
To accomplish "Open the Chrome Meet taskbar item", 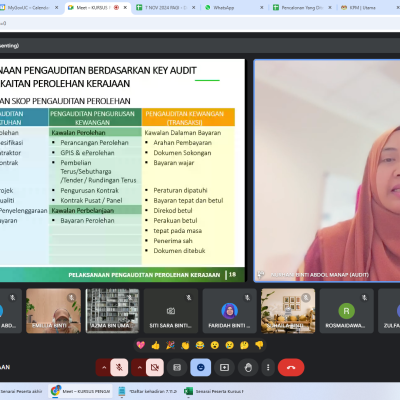I will pos(80,391).
